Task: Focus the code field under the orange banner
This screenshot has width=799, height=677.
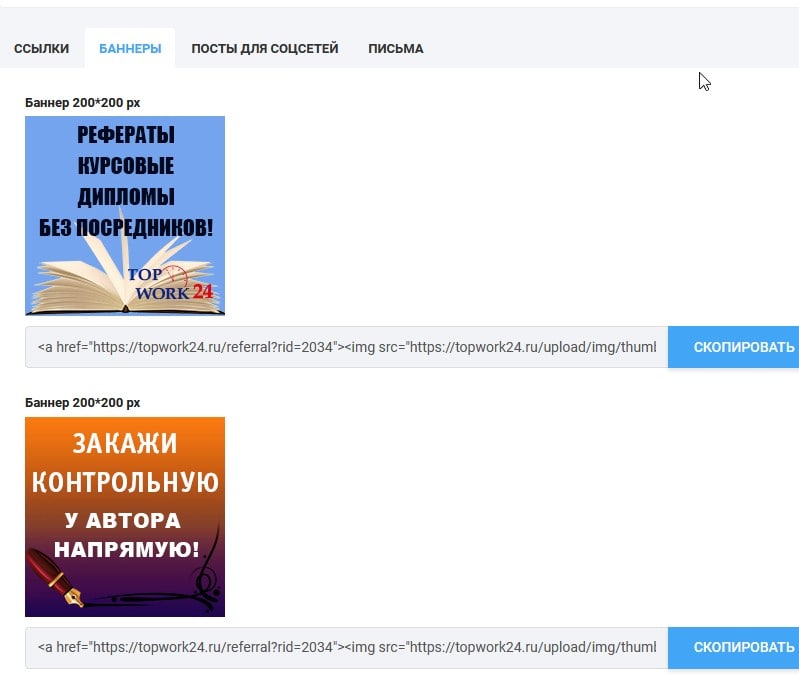Action: point(347,647)
